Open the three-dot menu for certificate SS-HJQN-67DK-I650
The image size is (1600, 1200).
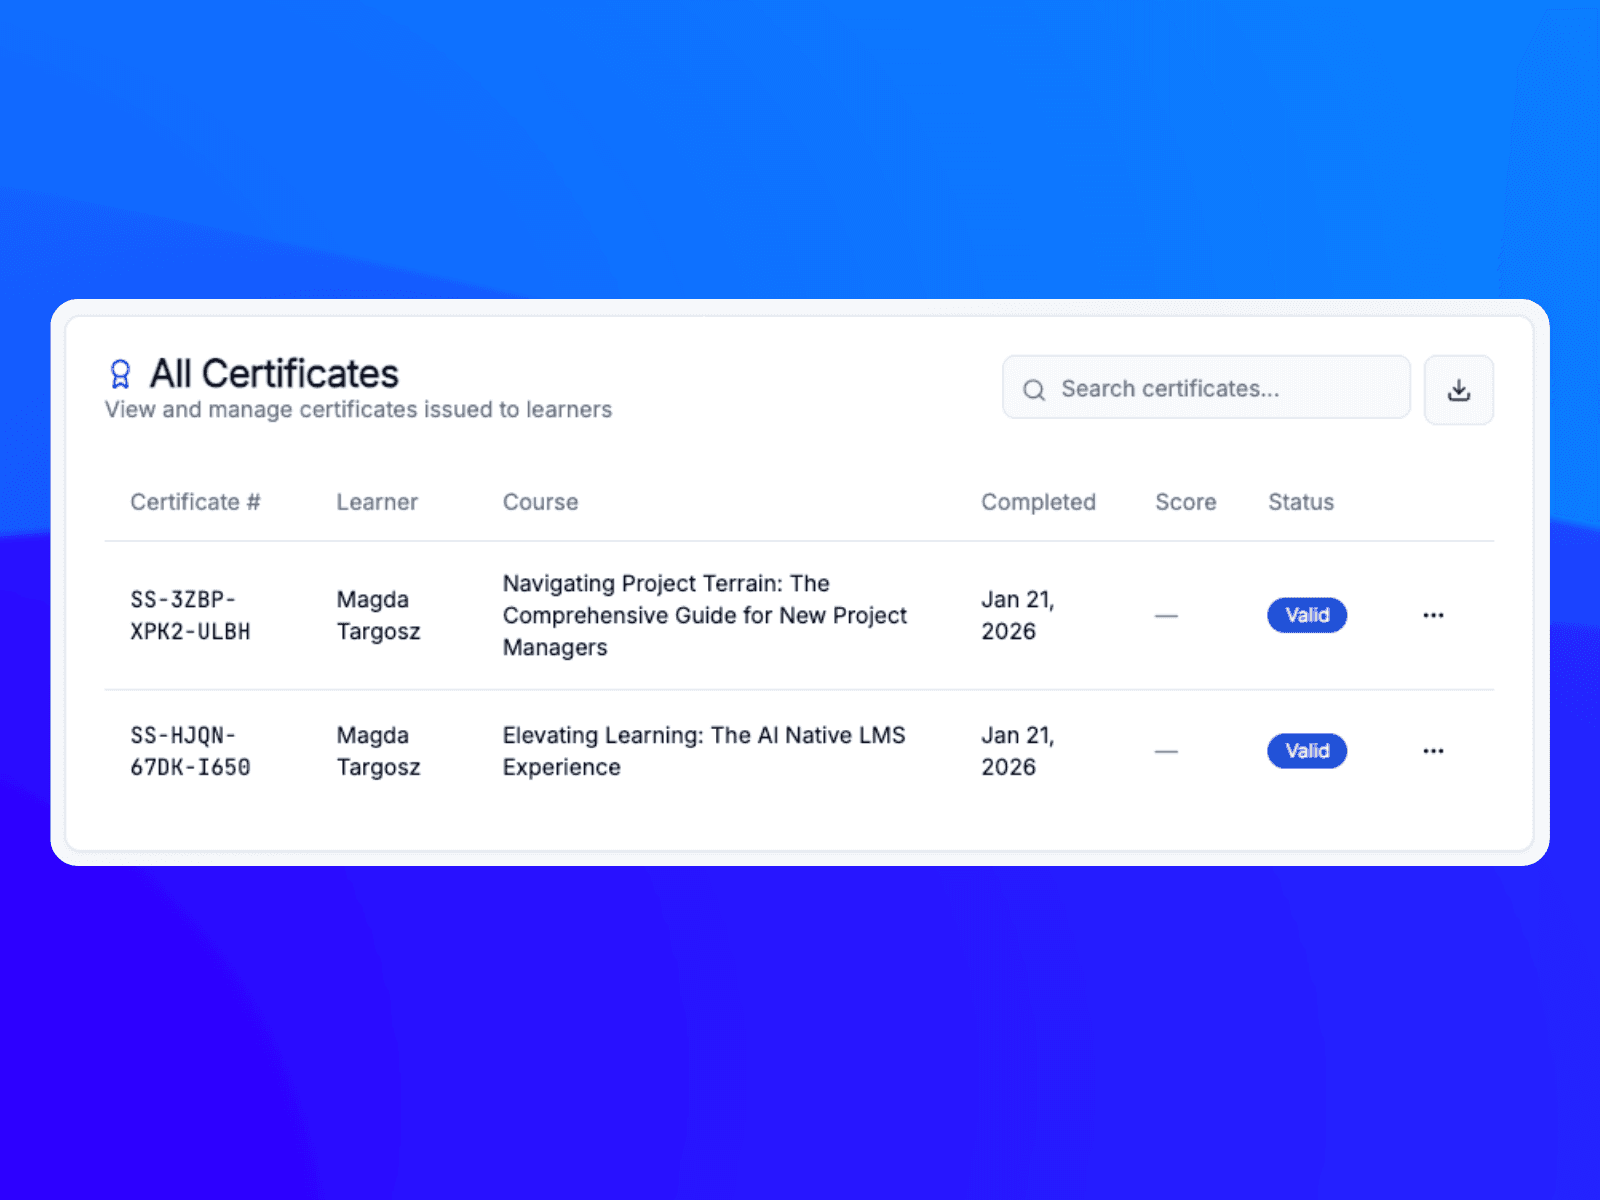(1433, 751)
